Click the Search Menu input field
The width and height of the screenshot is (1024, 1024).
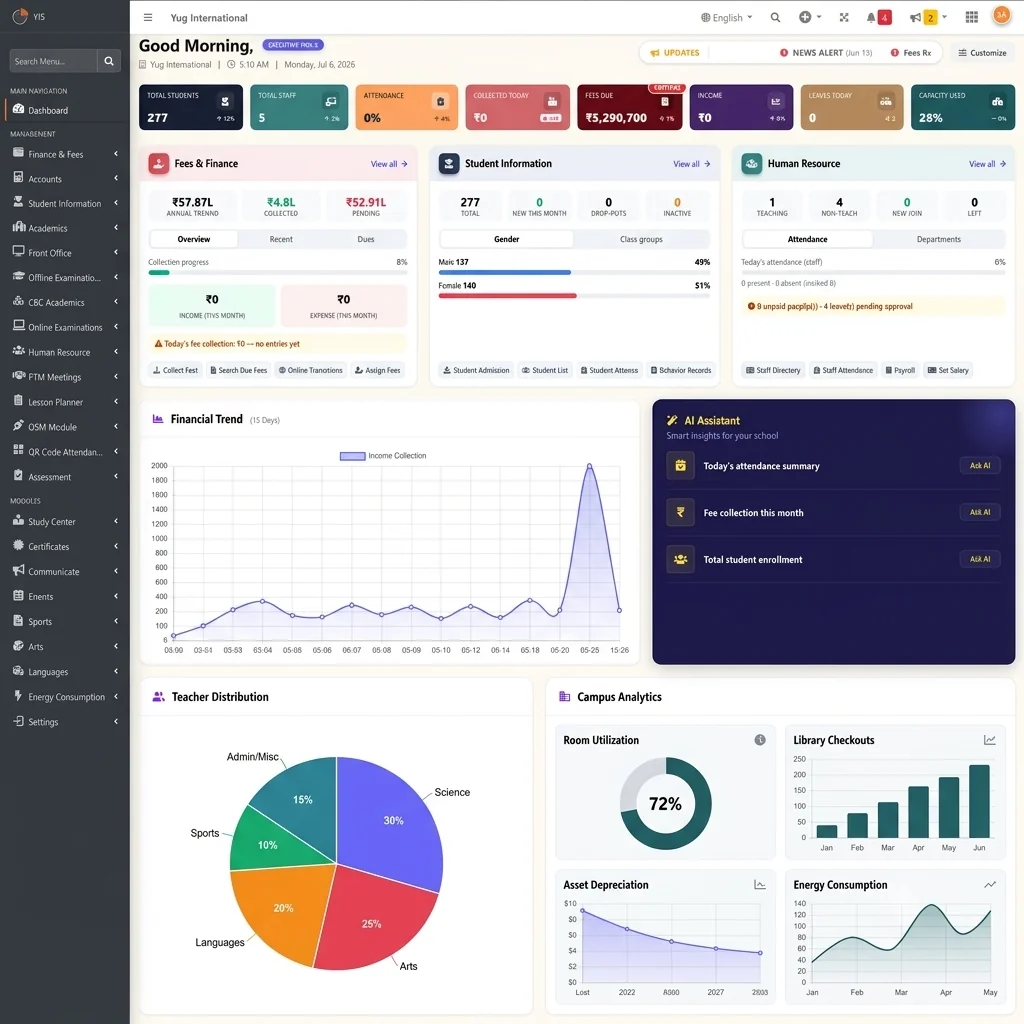[x=54, y=61]
